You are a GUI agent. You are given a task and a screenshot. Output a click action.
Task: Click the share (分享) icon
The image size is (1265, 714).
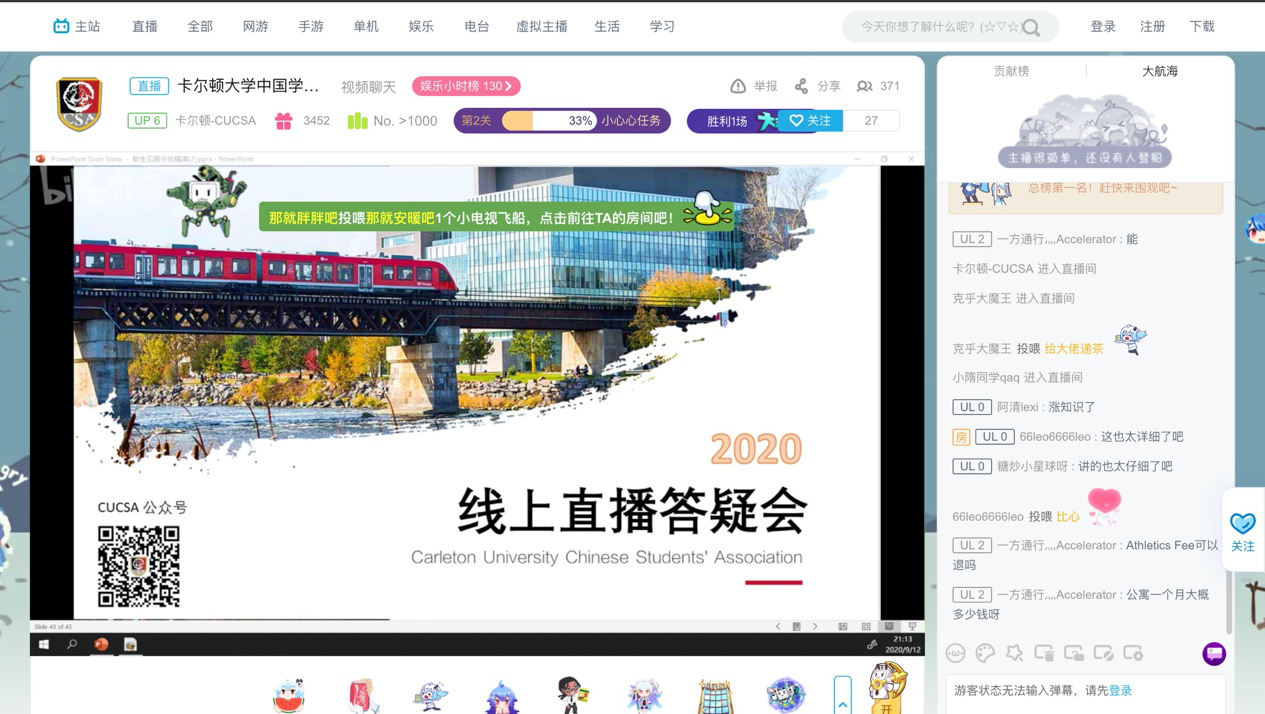801,87
